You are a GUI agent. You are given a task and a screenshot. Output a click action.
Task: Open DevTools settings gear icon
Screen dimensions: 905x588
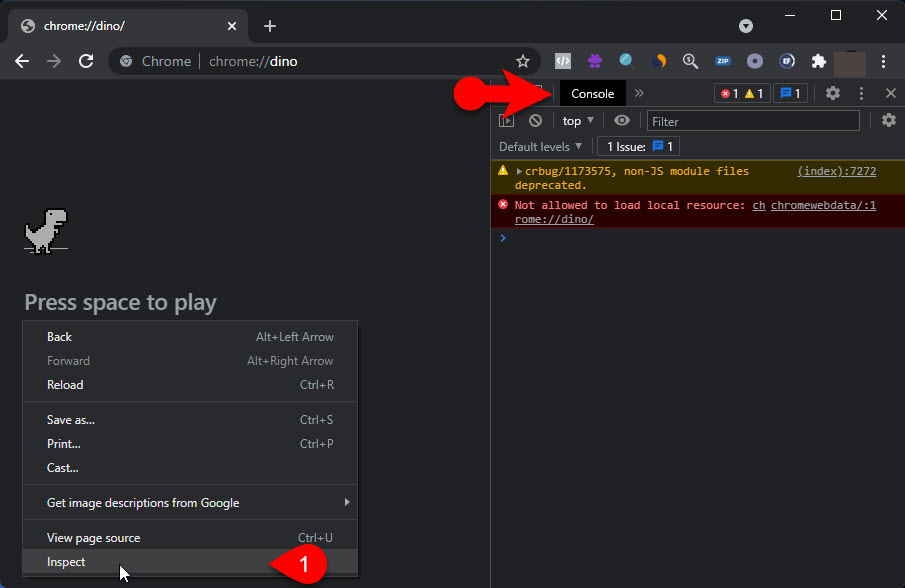point(832,93)
